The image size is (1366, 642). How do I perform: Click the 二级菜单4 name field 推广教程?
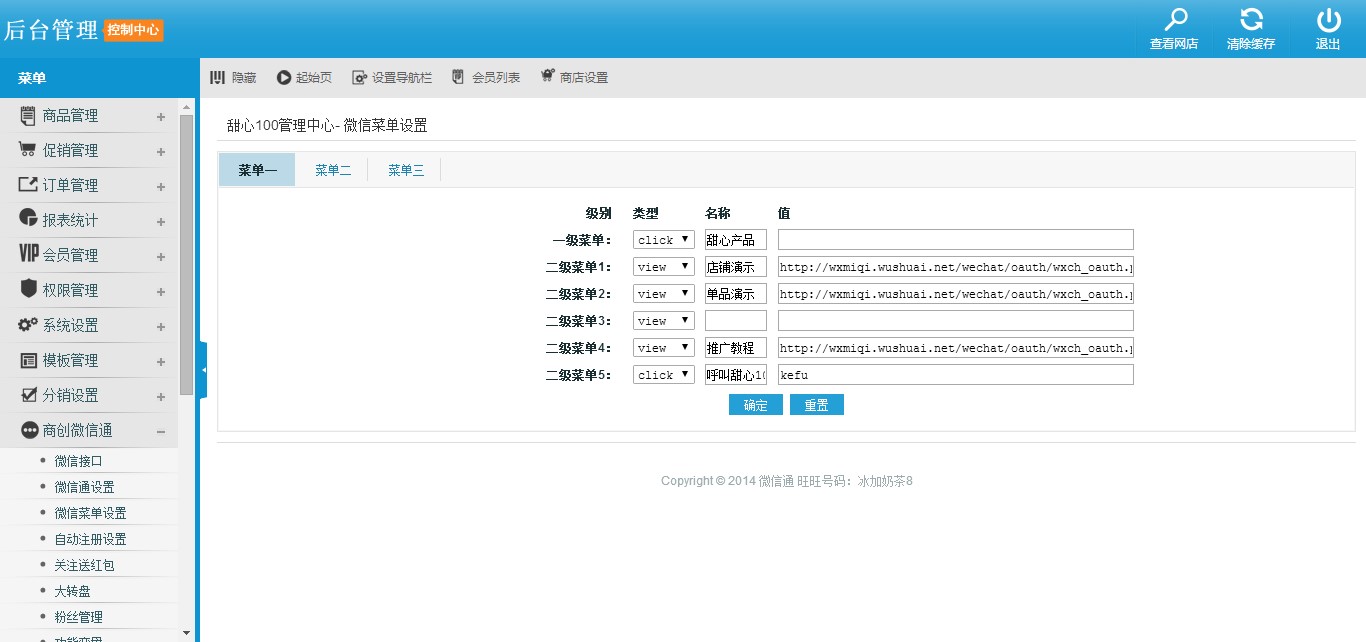tap(736, 347)
